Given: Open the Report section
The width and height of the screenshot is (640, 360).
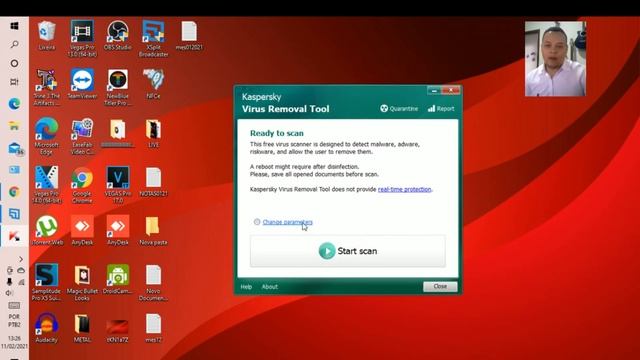Looking at the screenshot, I should coord(441,109).
